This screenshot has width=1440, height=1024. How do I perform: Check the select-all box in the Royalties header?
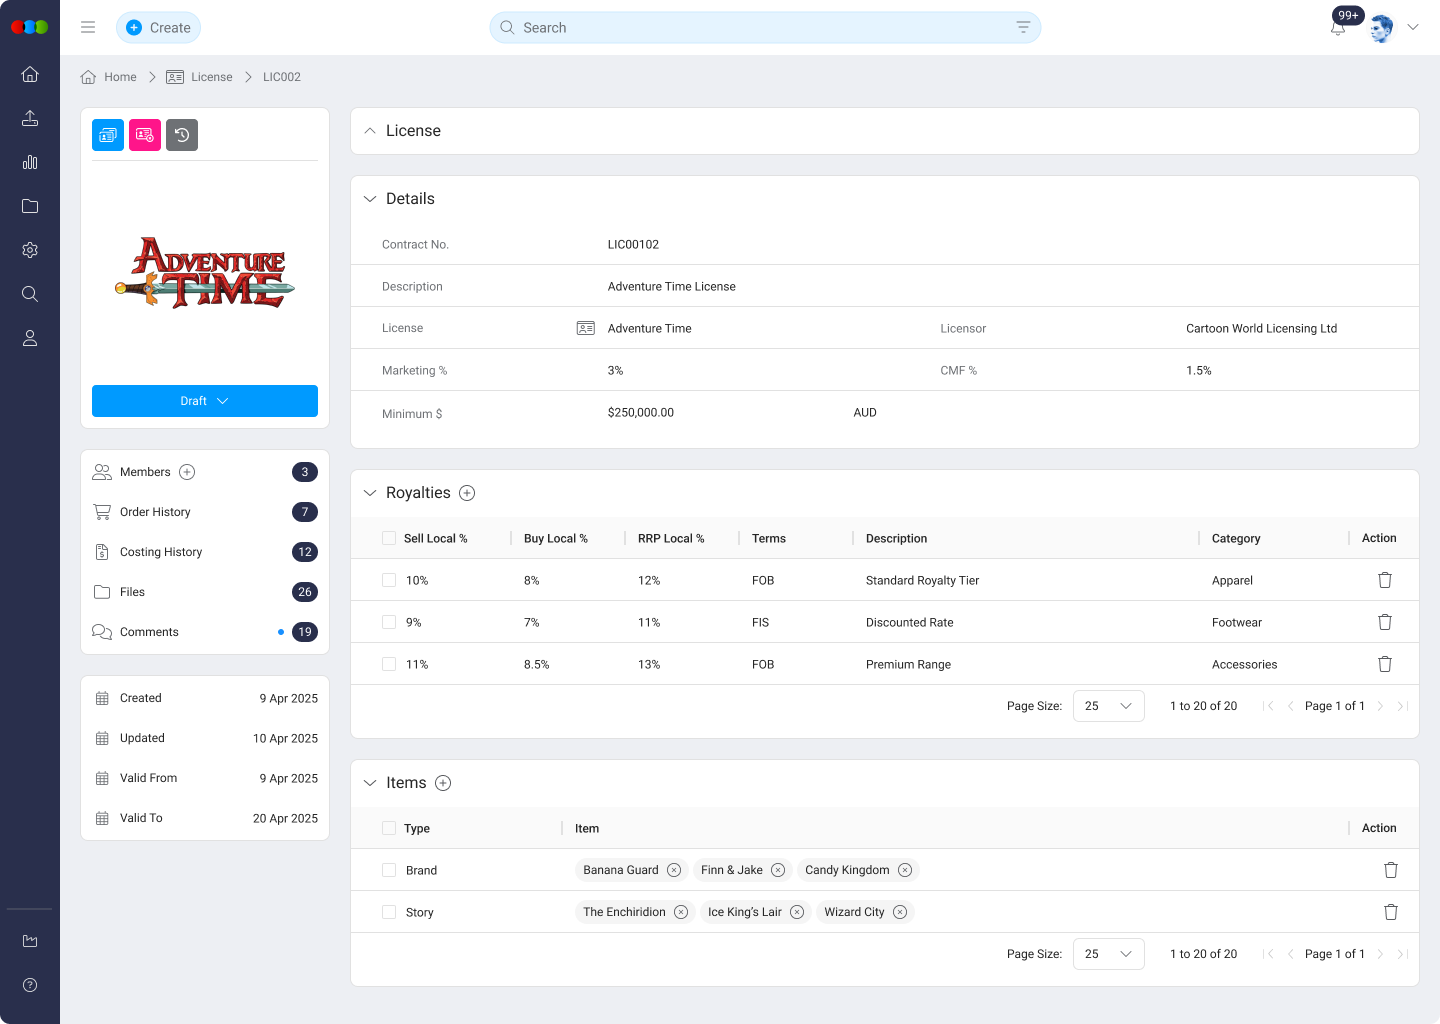click(x=388, y=537)
